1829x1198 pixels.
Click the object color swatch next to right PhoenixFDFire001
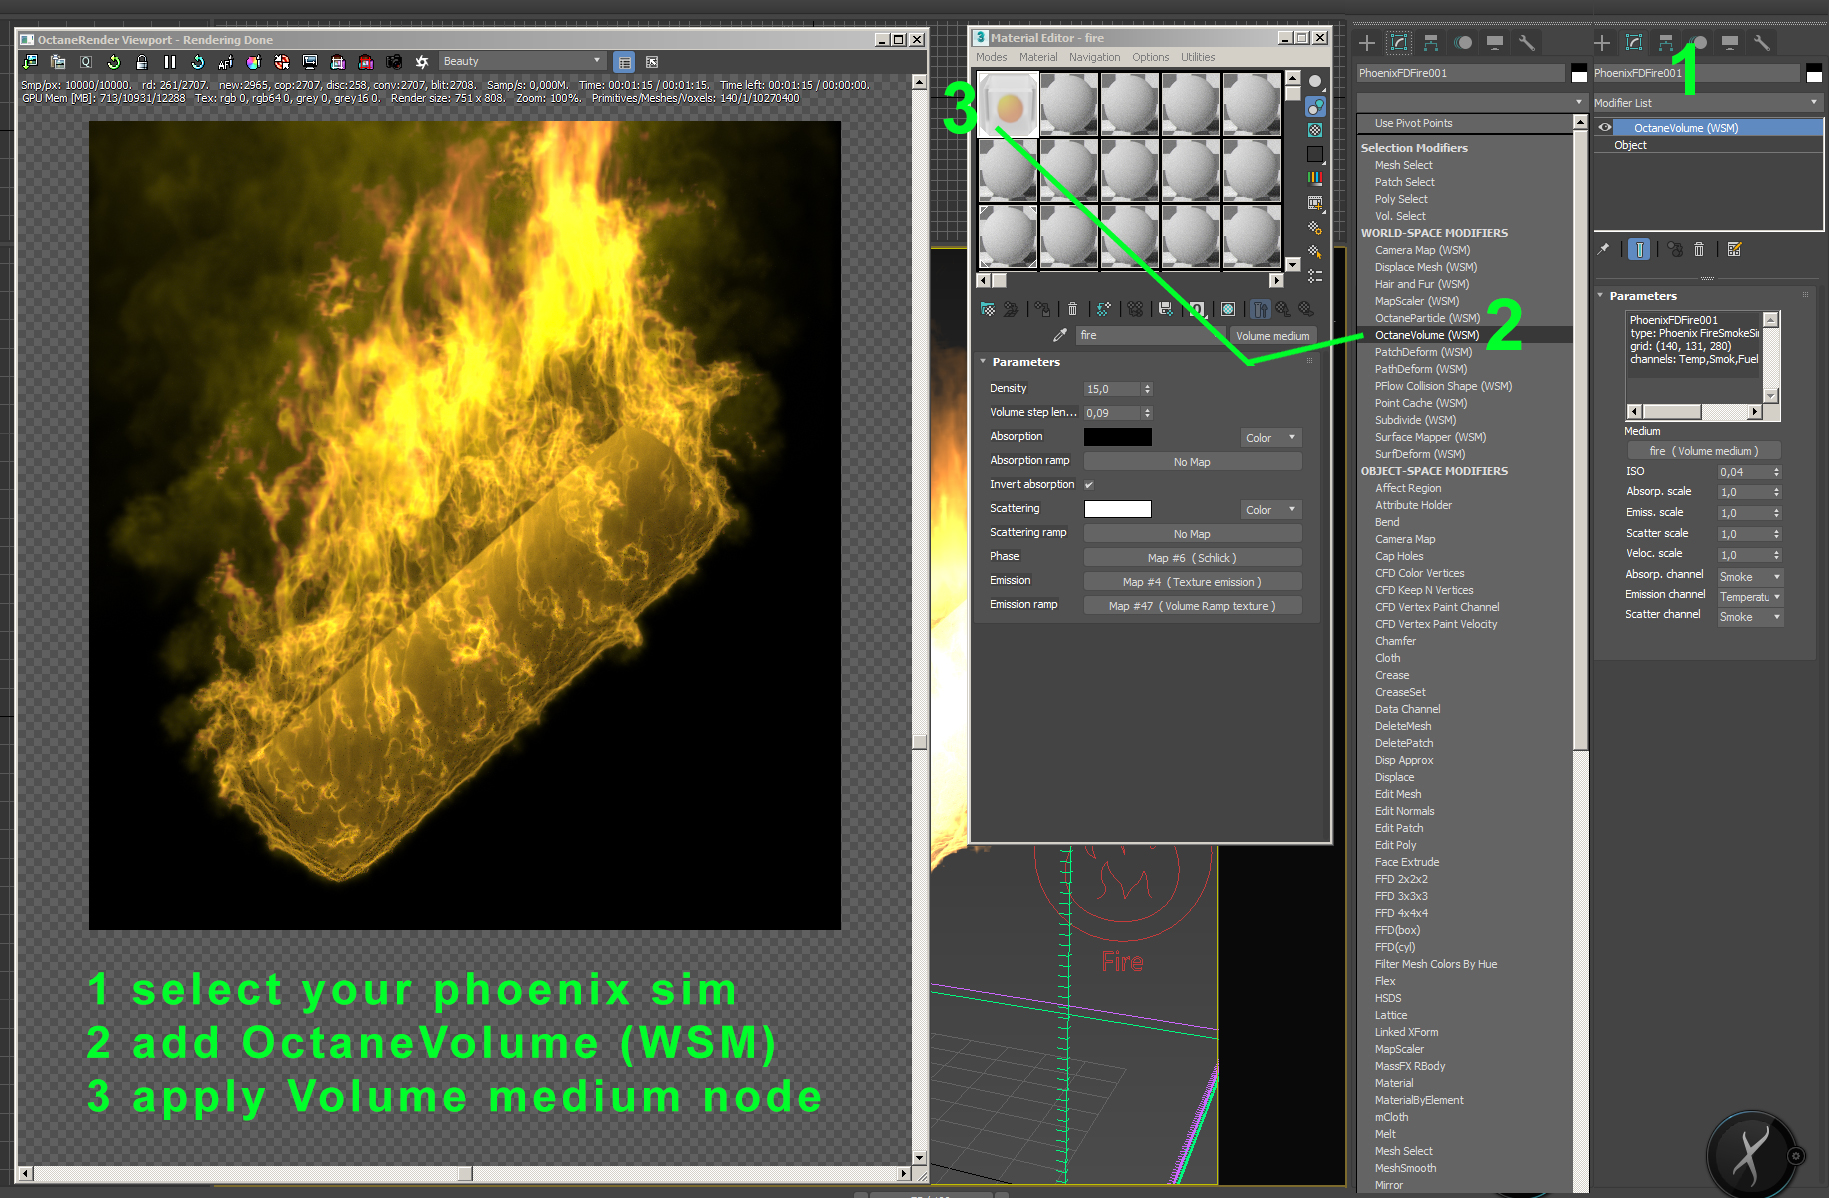(1814, 73)
